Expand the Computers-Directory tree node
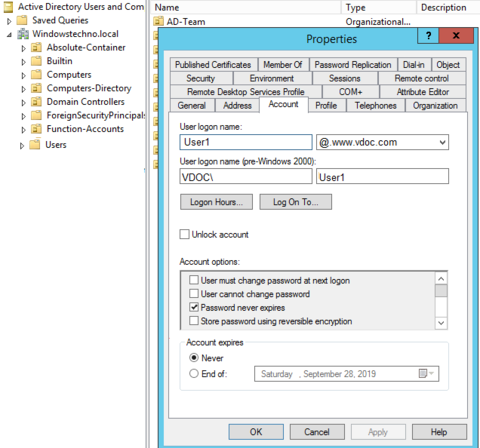Viewport: 480px width, 448px height. [23, 89]
